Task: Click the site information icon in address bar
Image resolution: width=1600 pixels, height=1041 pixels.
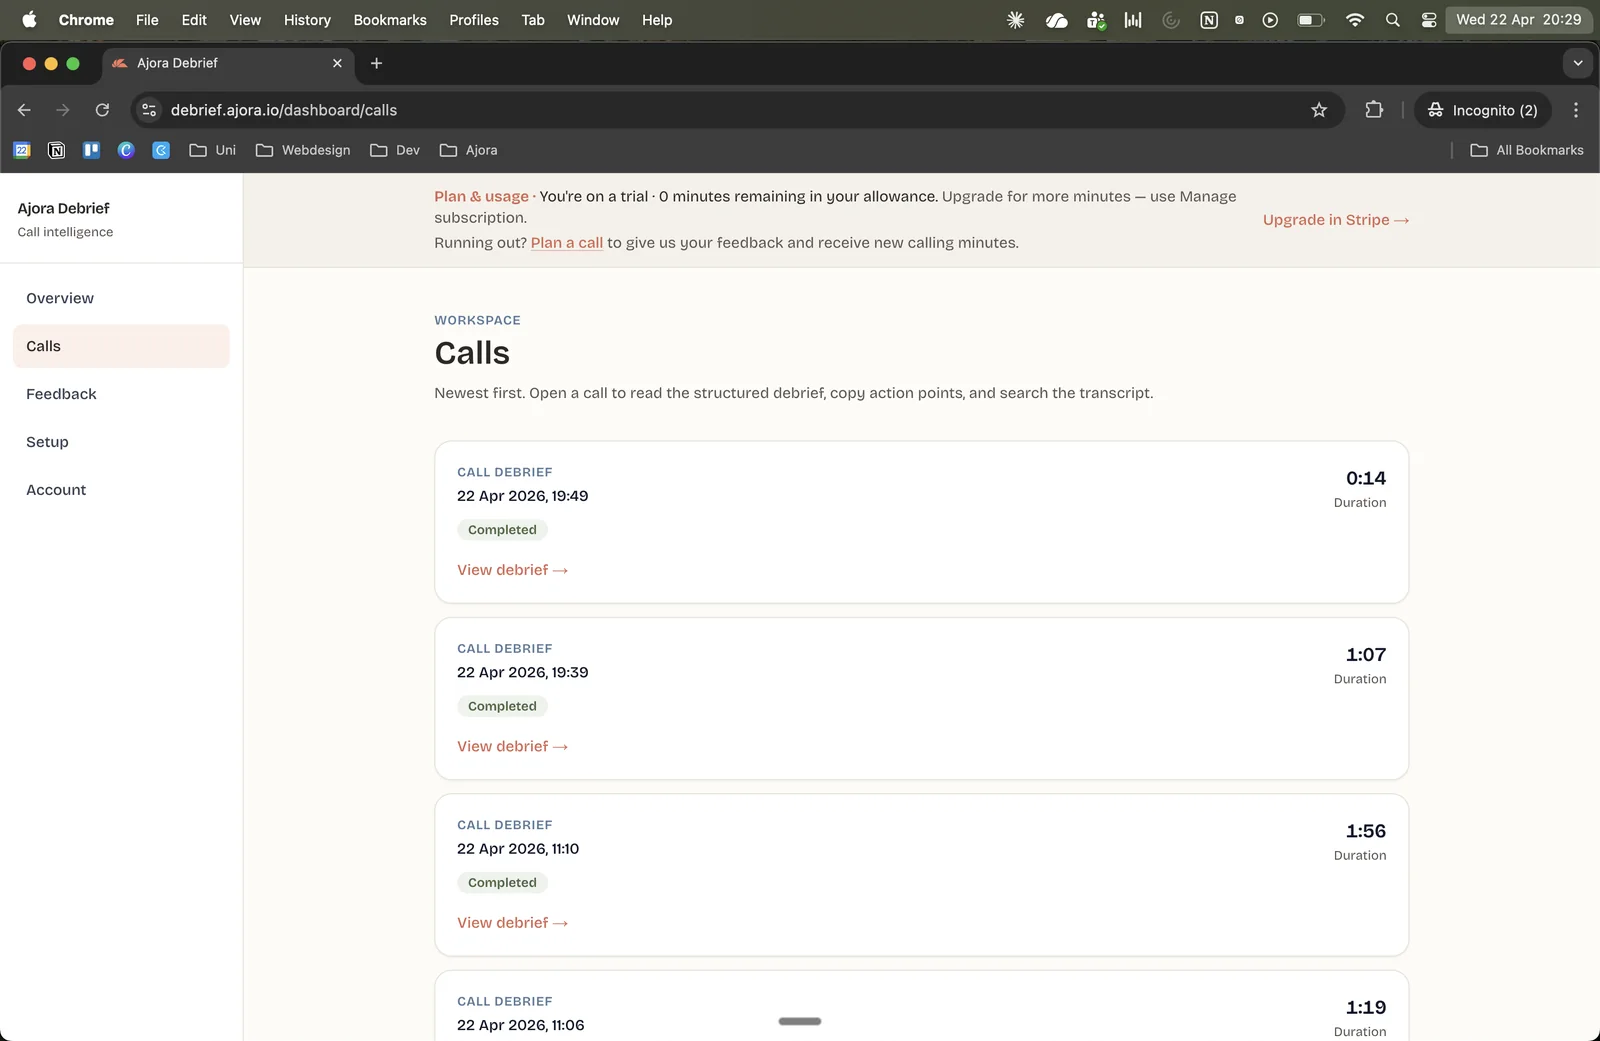Action: pos(149,110)
